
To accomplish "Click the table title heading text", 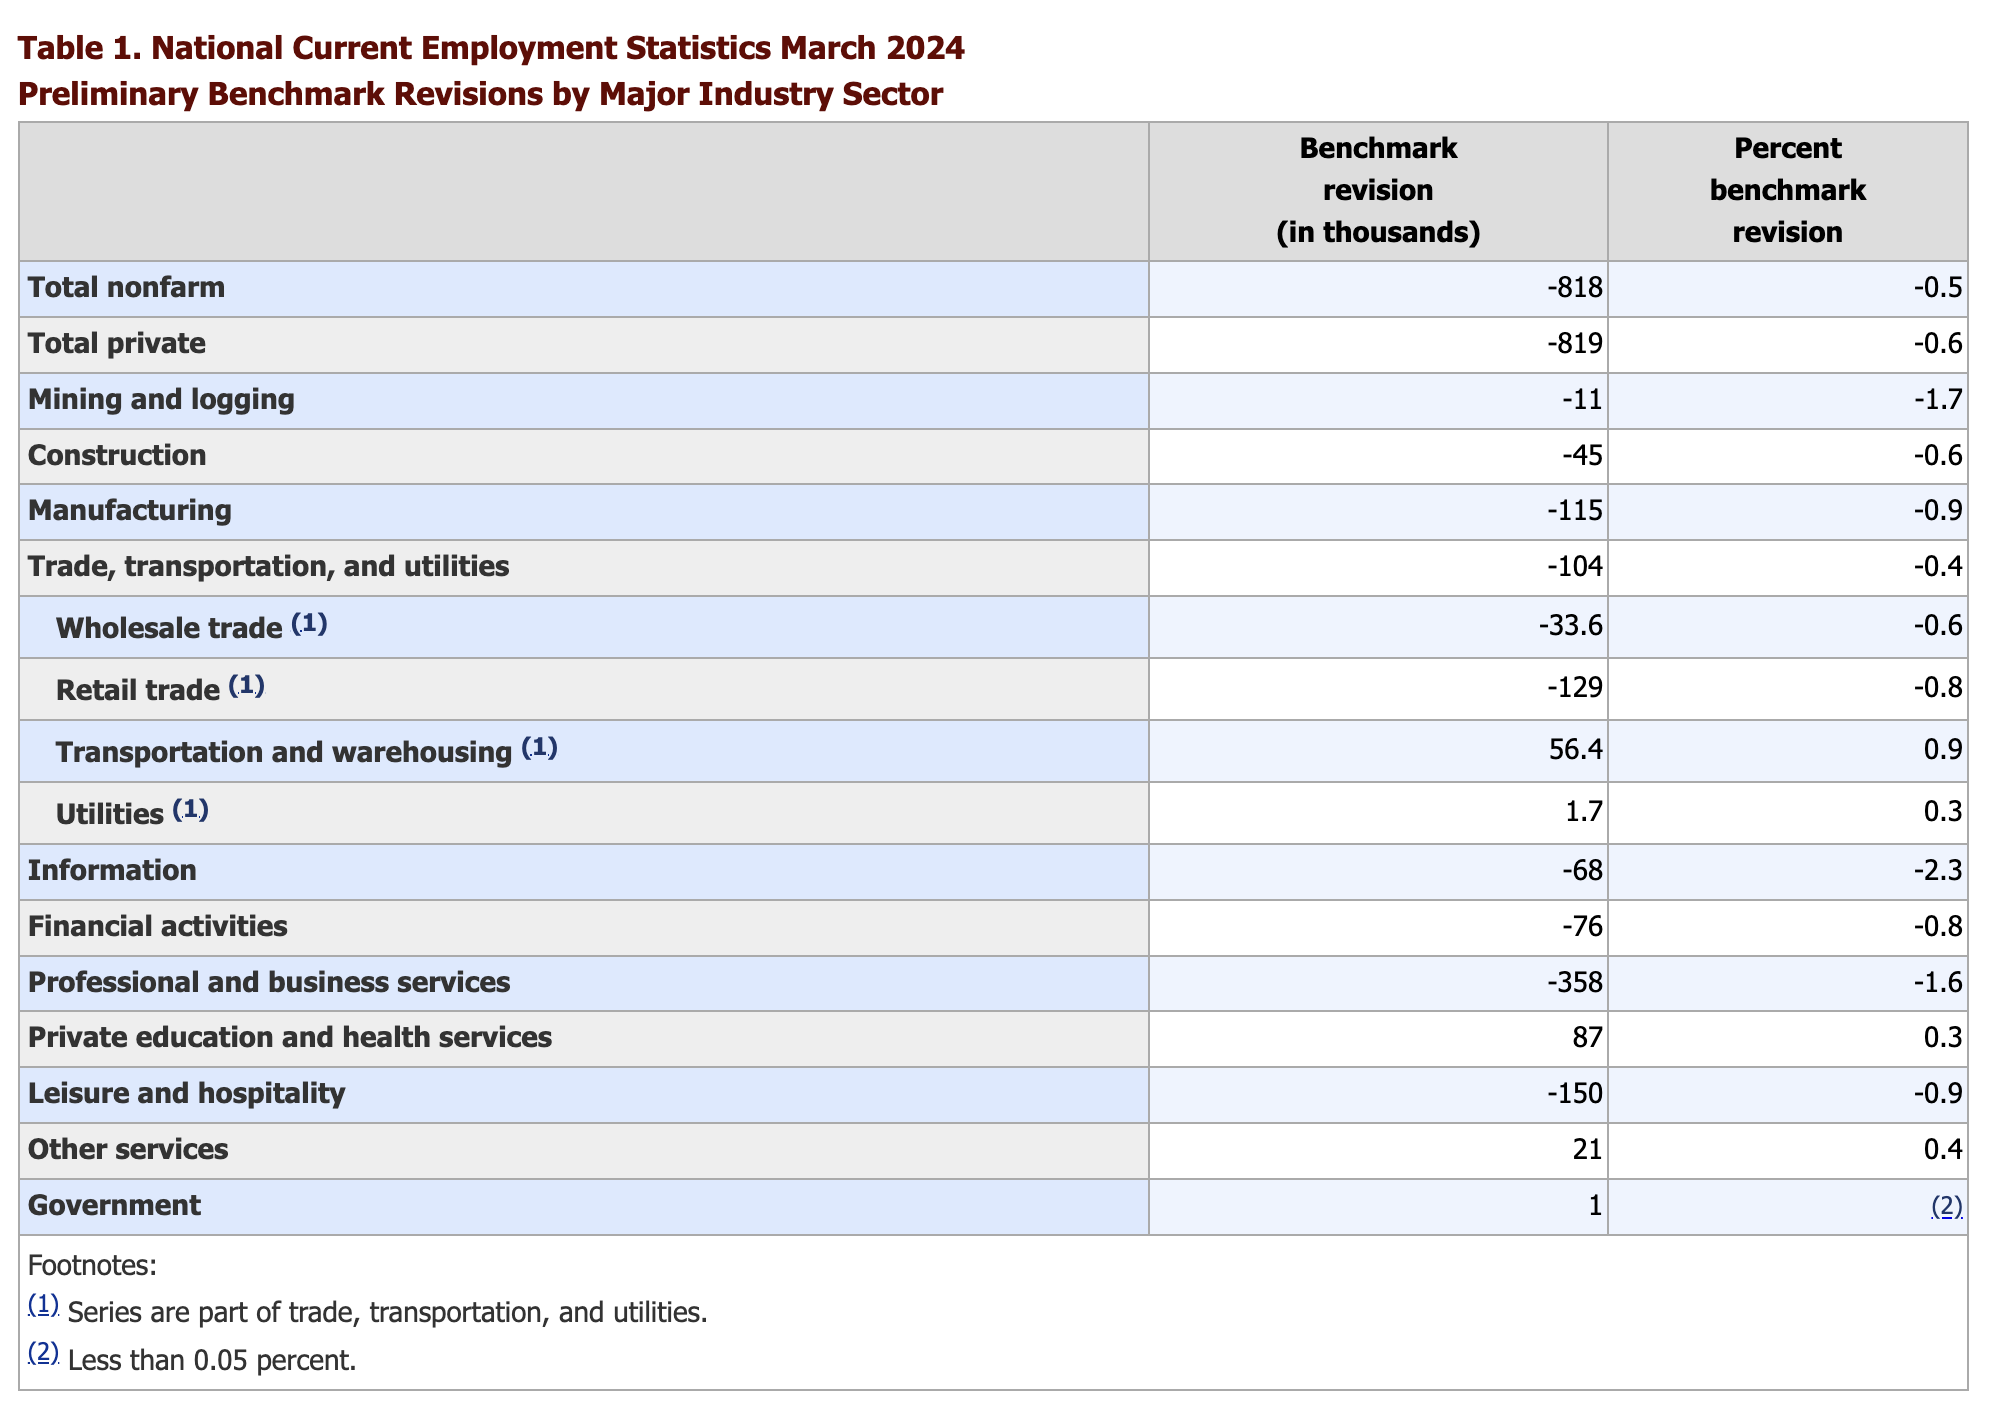I will pos(490,48).
